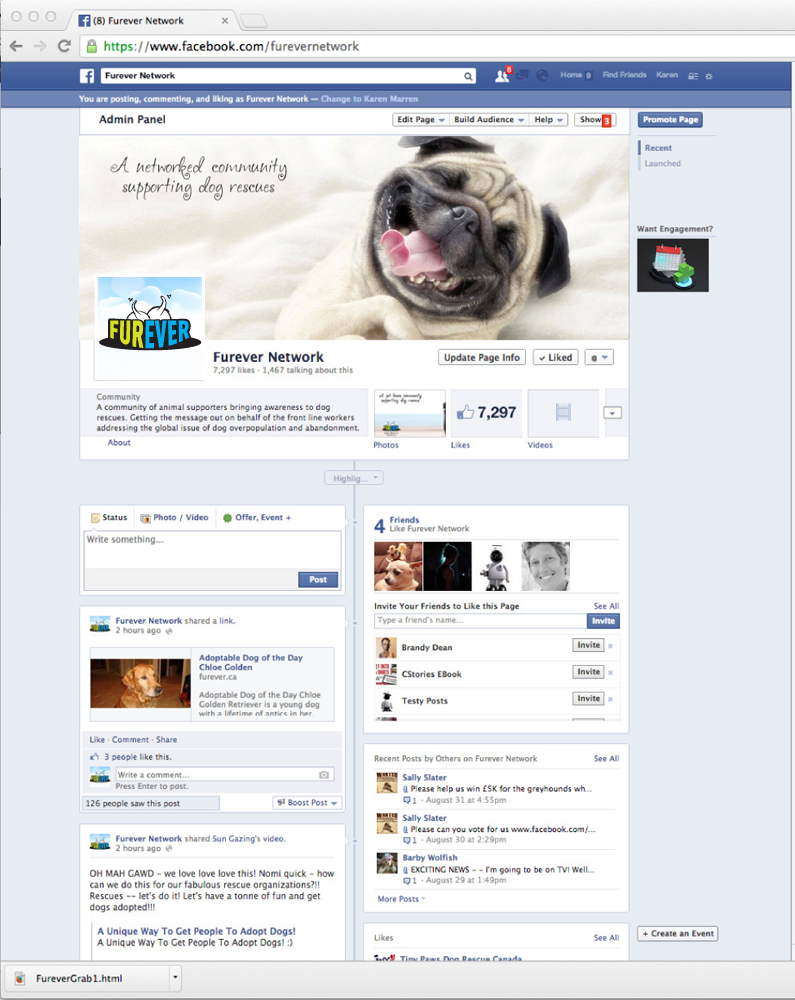Click the Type a friend's name field
795x1000 pixels.
point(481,621)
